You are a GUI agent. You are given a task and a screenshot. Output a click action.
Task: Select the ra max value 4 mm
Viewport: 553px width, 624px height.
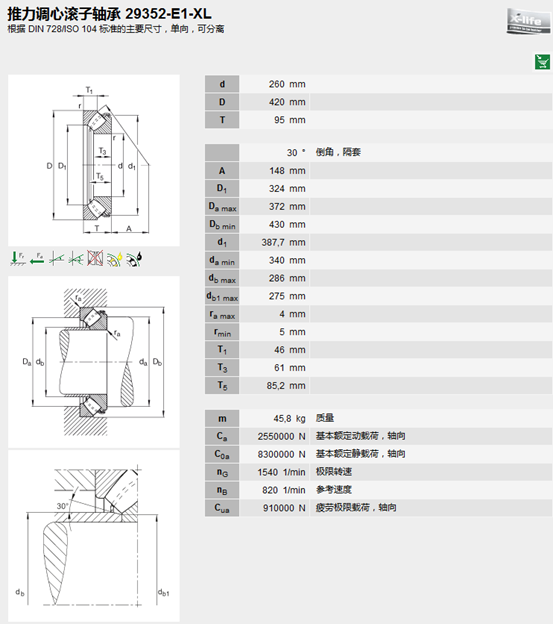click(292, 314)
